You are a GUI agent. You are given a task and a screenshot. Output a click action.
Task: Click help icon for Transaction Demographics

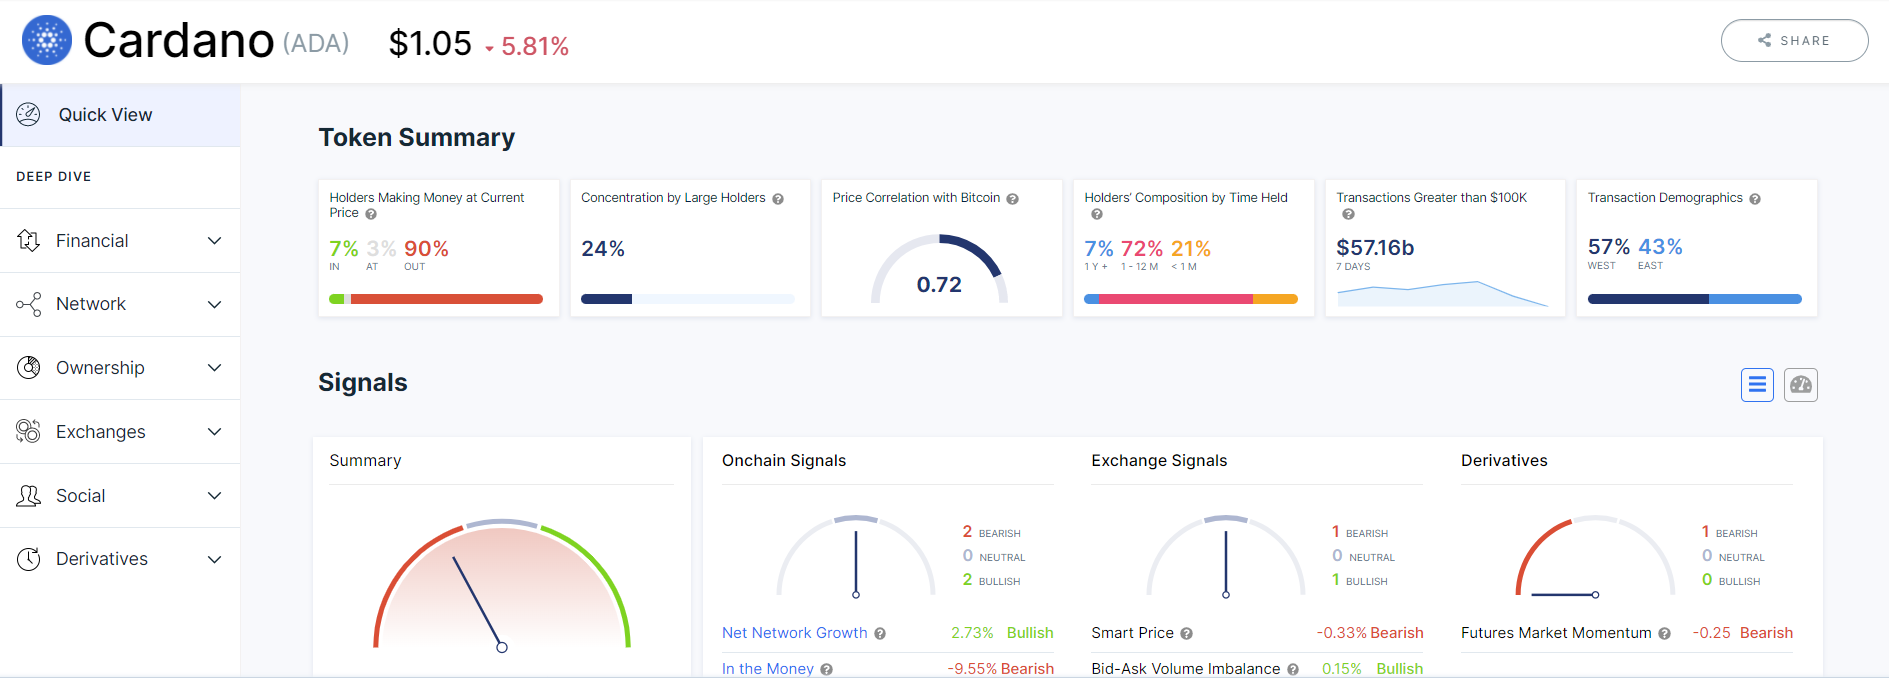point(1755,199)
